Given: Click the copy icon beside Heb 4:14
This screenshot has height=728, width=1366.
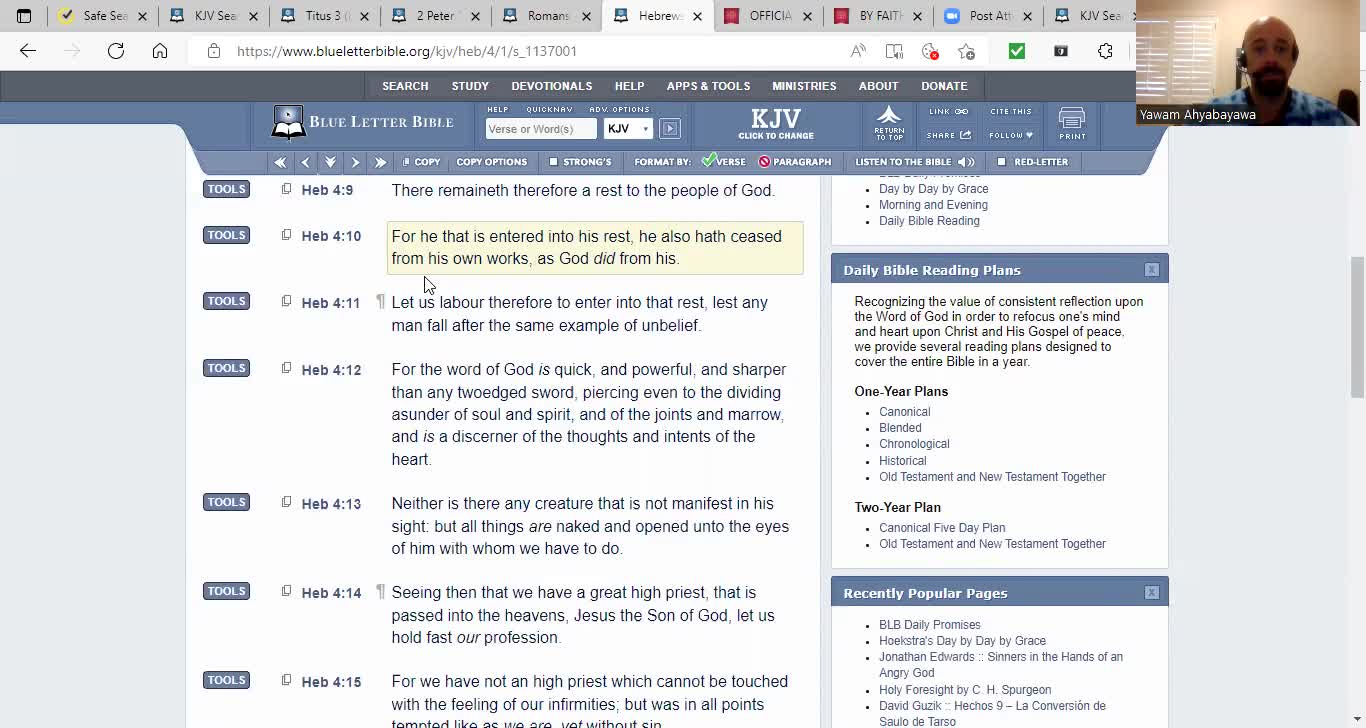Looking at the screenshot, I should coord(286,592).
